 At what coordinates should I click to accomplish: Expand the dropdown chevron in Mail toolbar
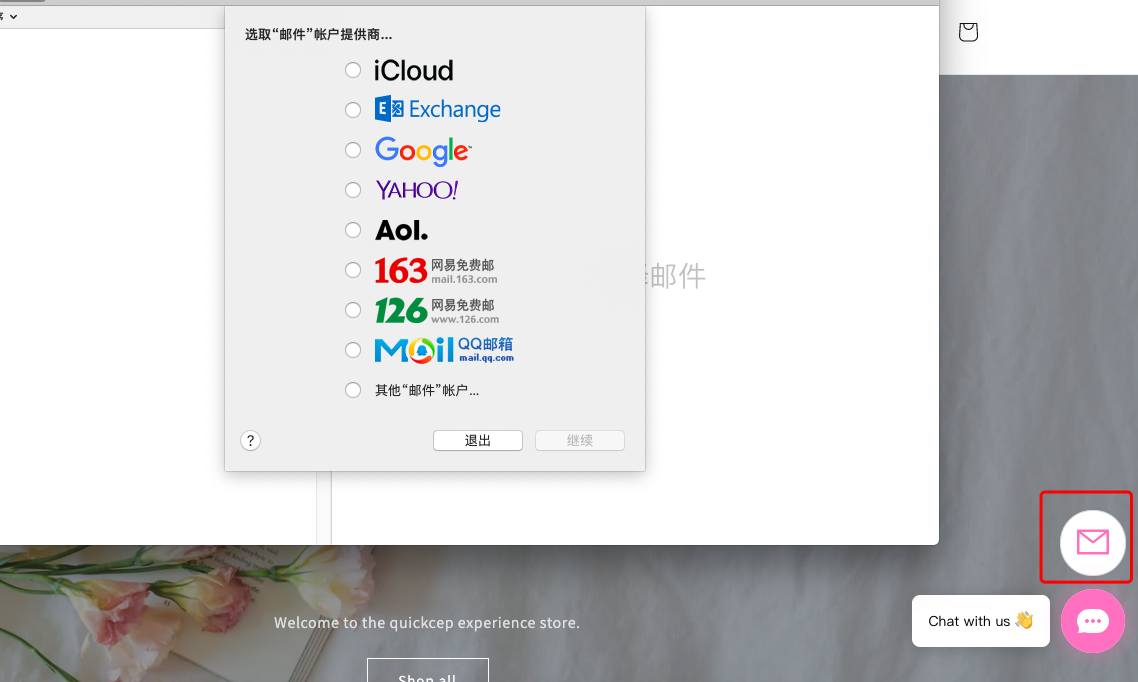click(x=13, y=16)
